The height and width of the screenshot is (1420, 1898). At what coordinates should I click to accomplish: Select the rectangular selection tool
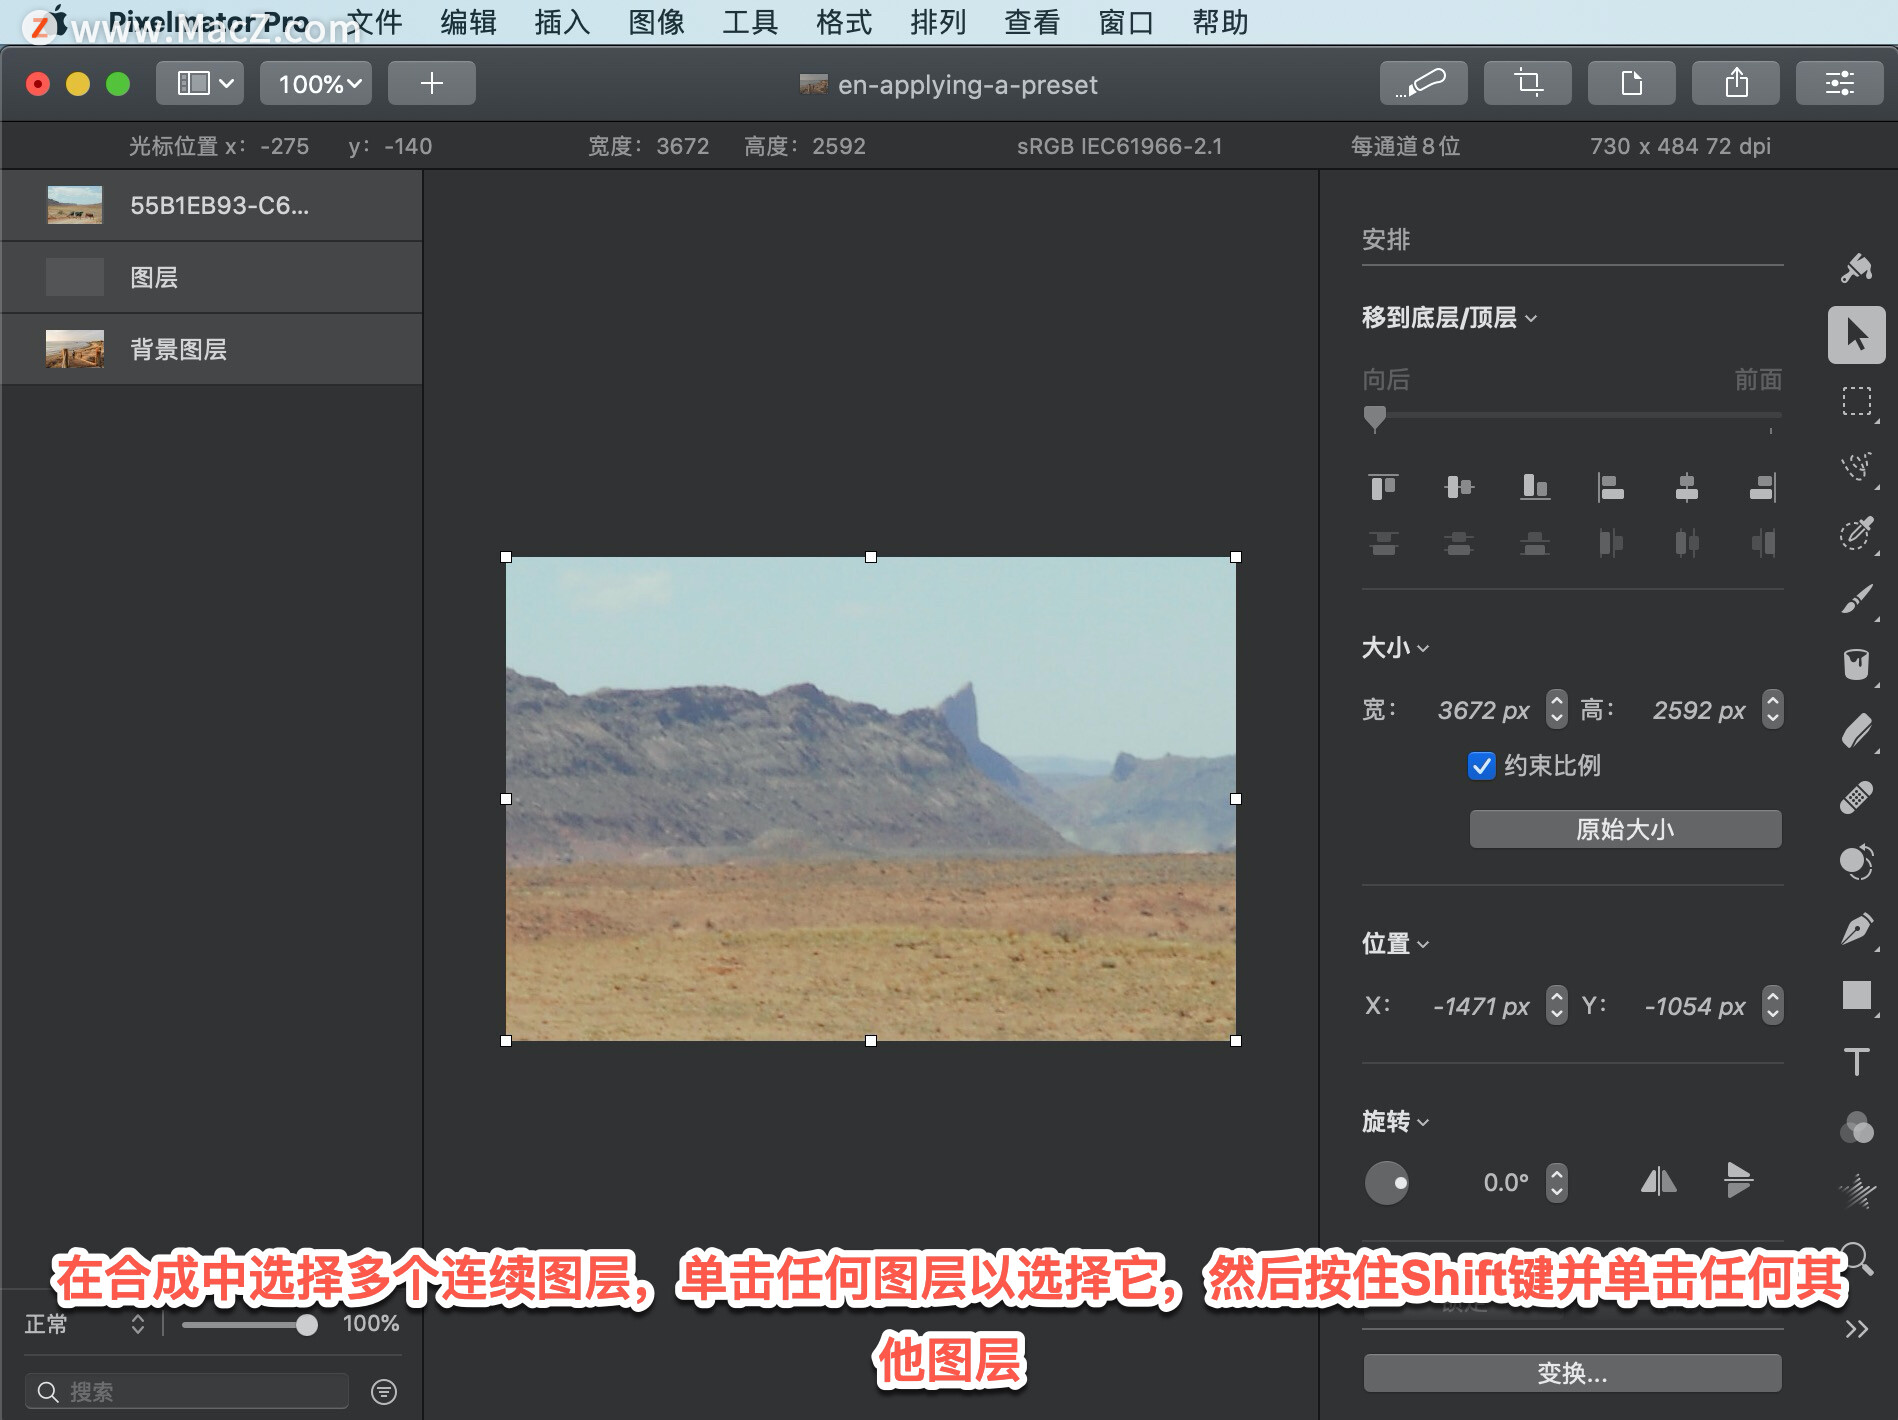pos(1856,401)
